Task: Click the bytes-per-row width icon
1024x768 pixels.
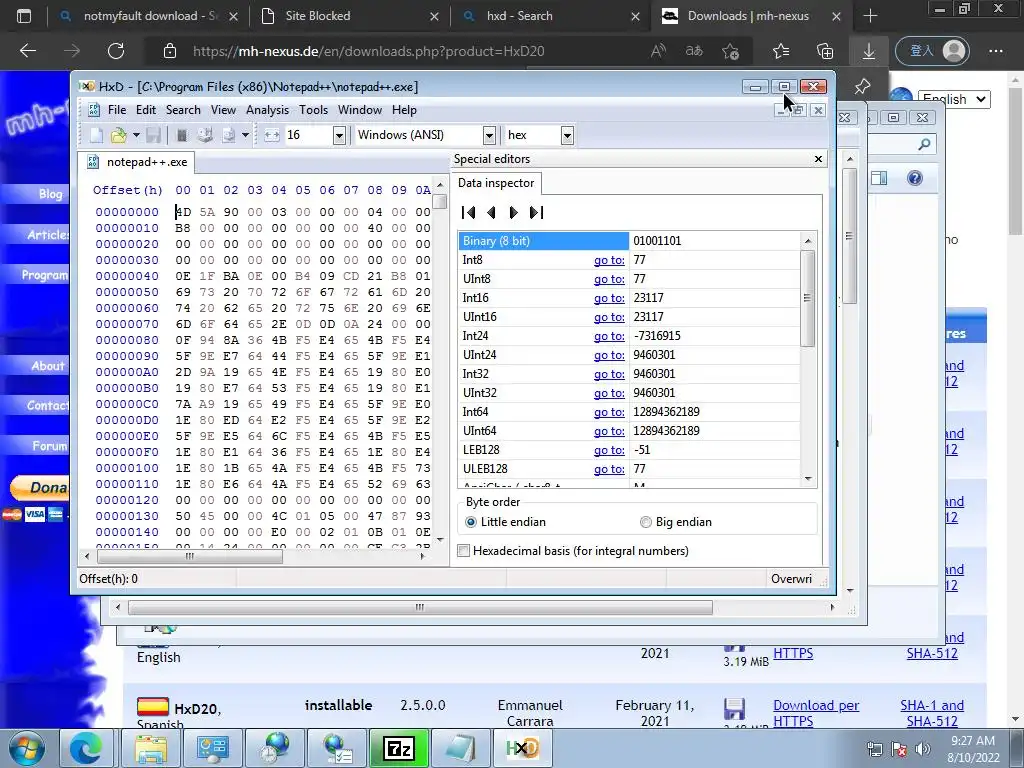Action: coord(272,135)
